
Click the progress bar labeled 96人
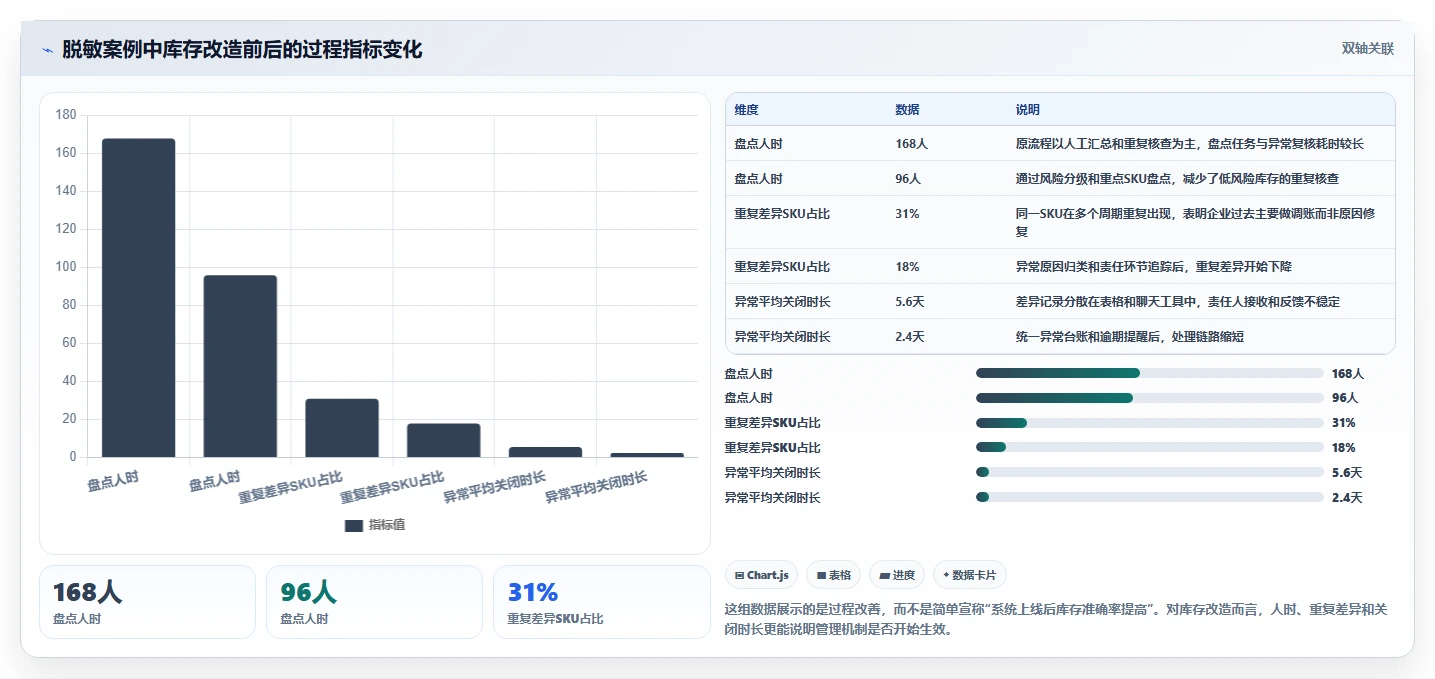click(1150, 398)
